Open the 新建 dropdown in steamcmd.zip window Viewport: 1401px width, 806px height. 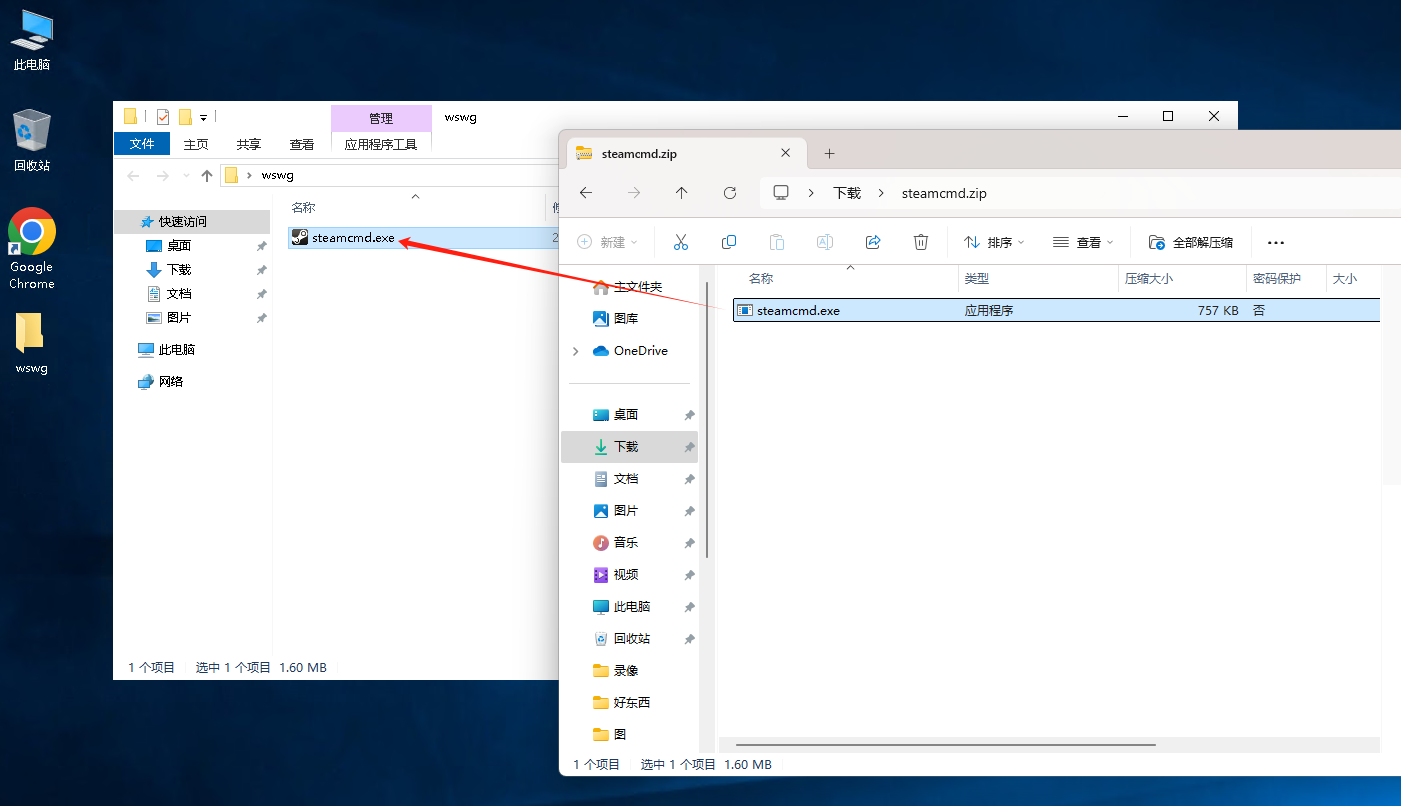point(608,242)
